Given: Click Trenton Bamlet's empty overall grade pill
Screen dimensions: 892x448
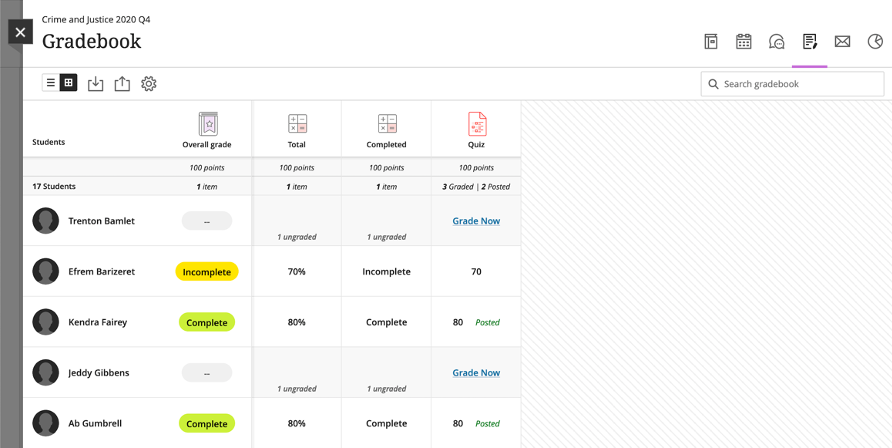Looking at the screenshot, I should pyautogui.click(x=207, y=221).
